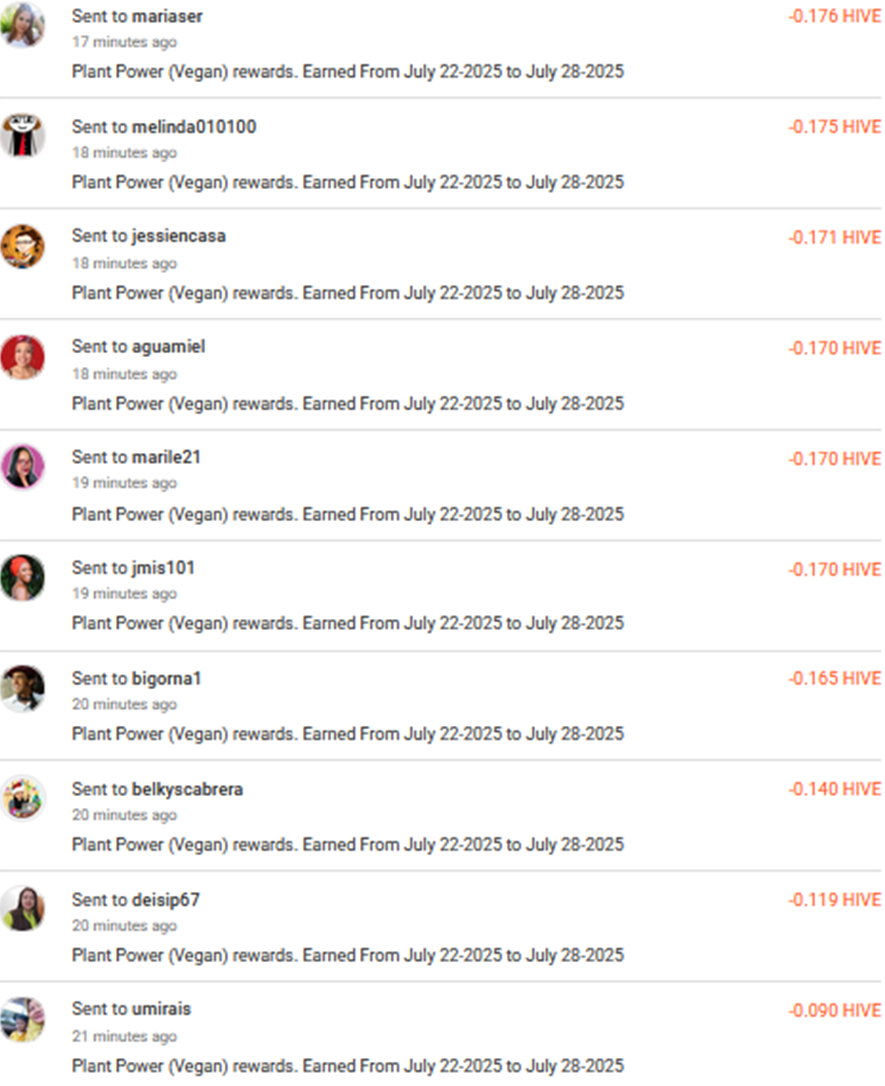Open mariaser's profile avatar
This screenshot has width=885, height=1086.
[x=23, y=25]
